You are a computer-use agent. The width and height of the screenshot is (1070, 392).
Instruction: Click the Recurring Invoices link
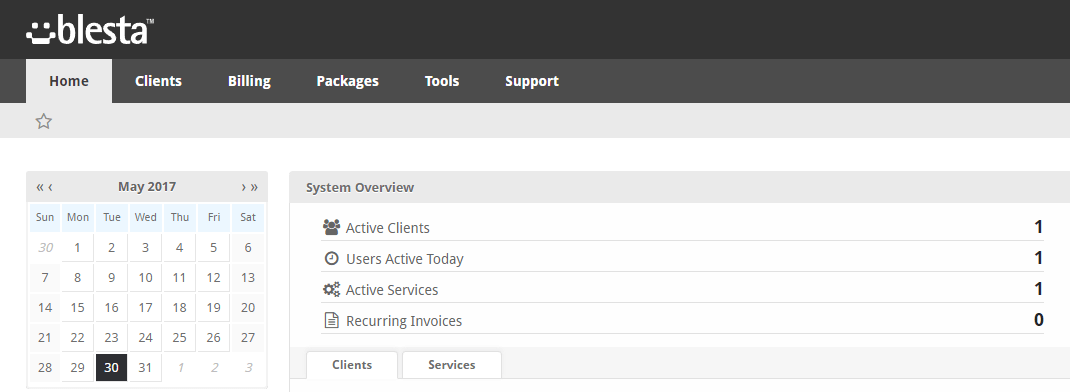(x=404, y=321)
